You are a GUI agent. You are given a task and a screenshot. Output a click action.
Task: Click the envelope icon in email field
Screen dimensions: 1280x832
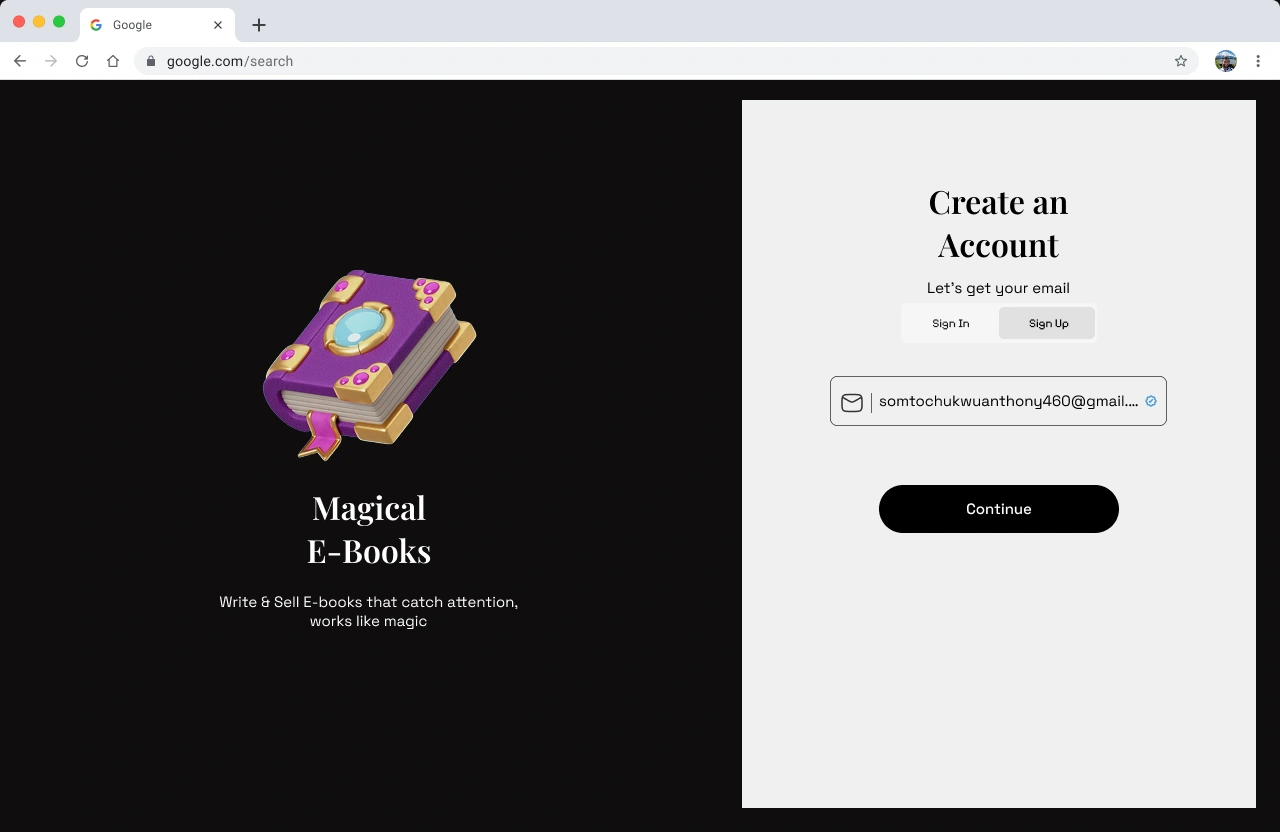click(852, 402)
